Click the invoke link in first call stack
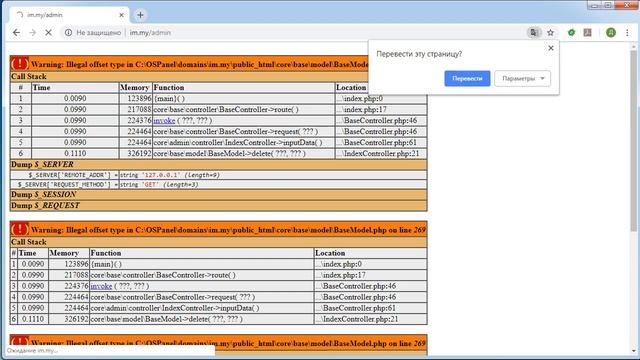 pyautogui.click(x=164, y=120)
